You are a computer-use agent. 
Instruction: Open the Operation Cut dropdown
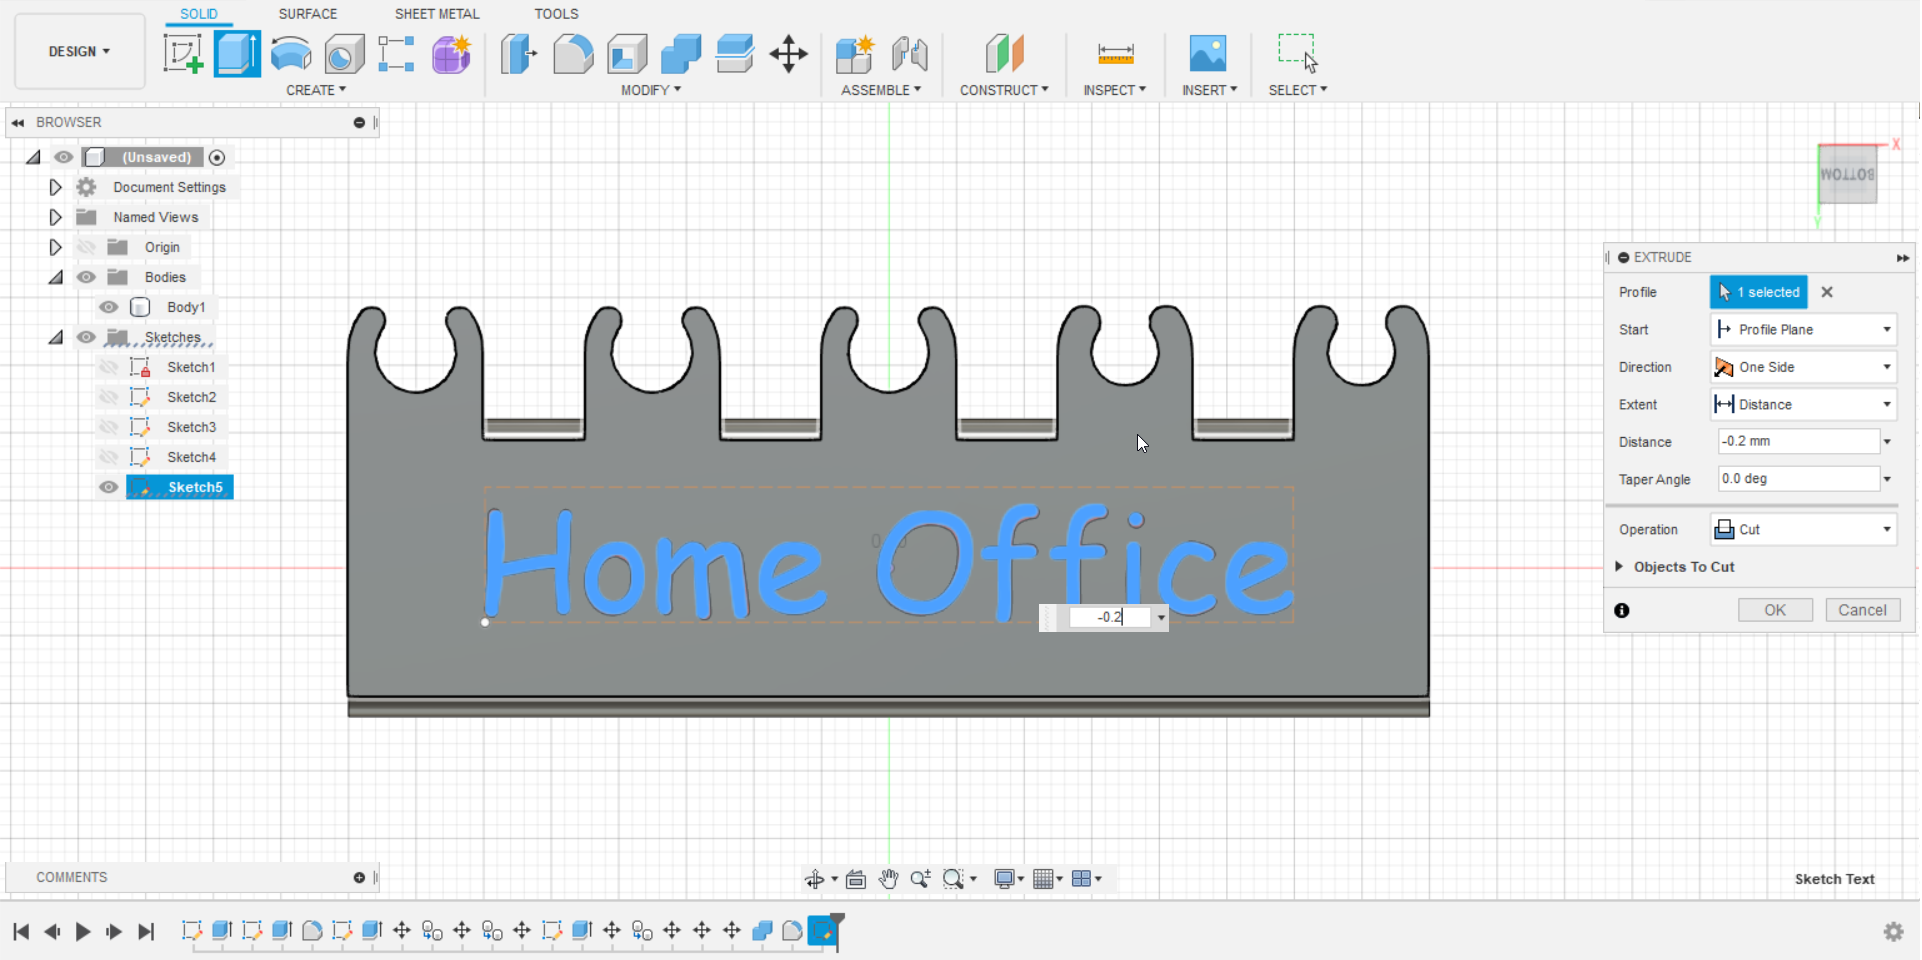click(1804, 530)
